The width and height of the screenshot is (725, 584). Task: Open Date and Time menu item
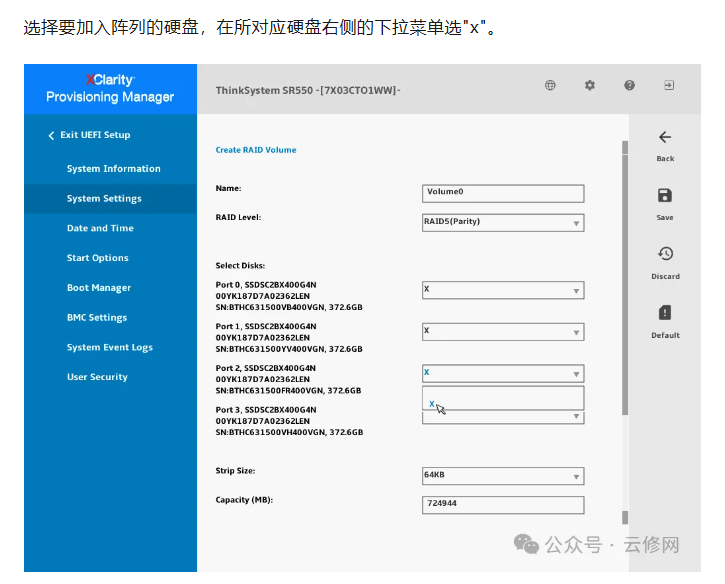[100, 228]
